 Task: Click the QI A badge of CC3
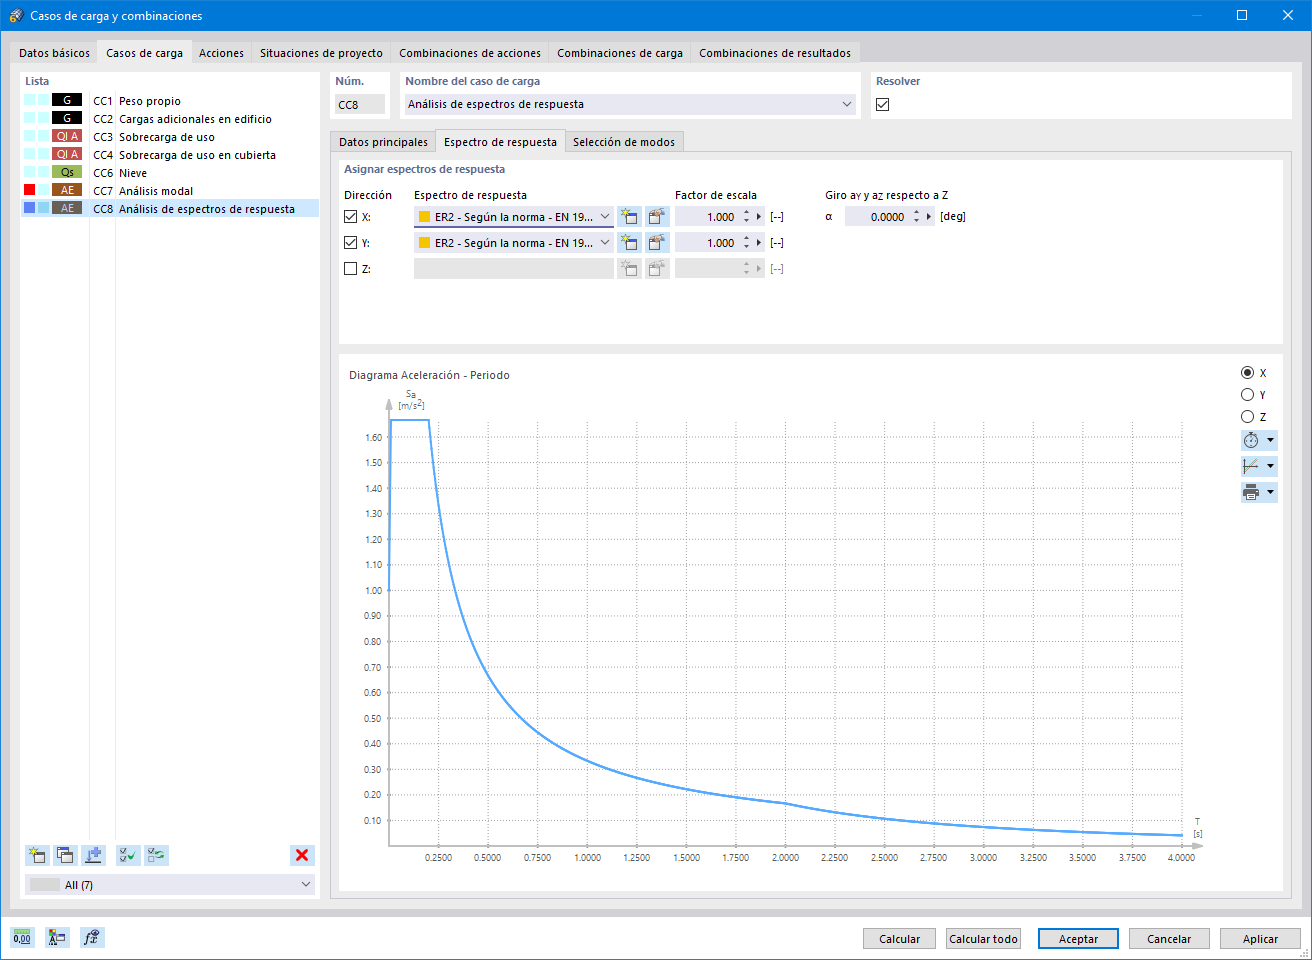coord(67,136)
